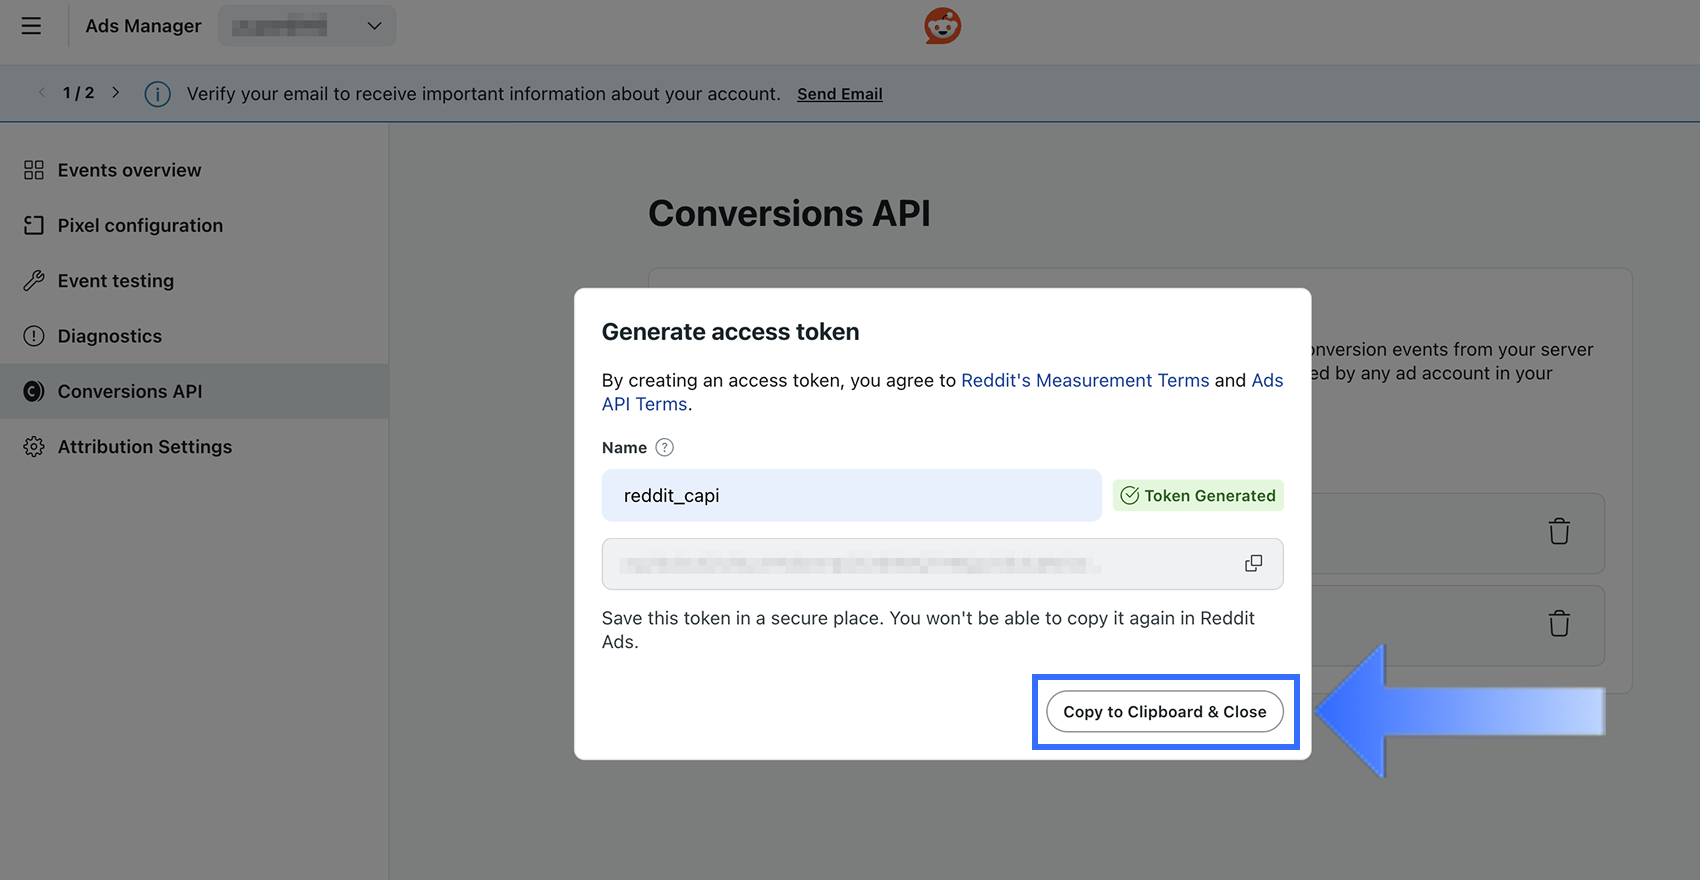
Task: Click the token Name input field
Action: (851, 496)
